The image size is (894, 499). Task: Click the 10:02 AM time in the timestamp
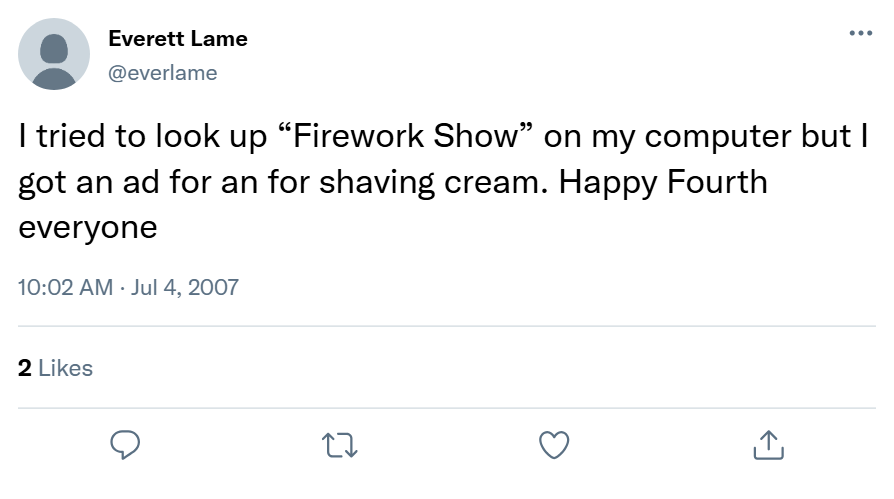pyautogui.click(x=65, y=287)
